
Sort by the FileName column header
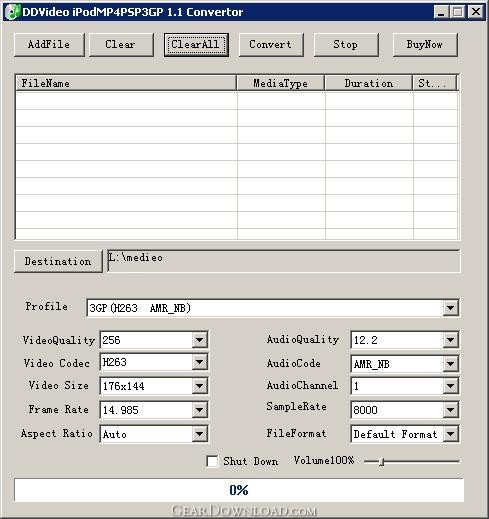pyautogui.click(x=126, y=83)
